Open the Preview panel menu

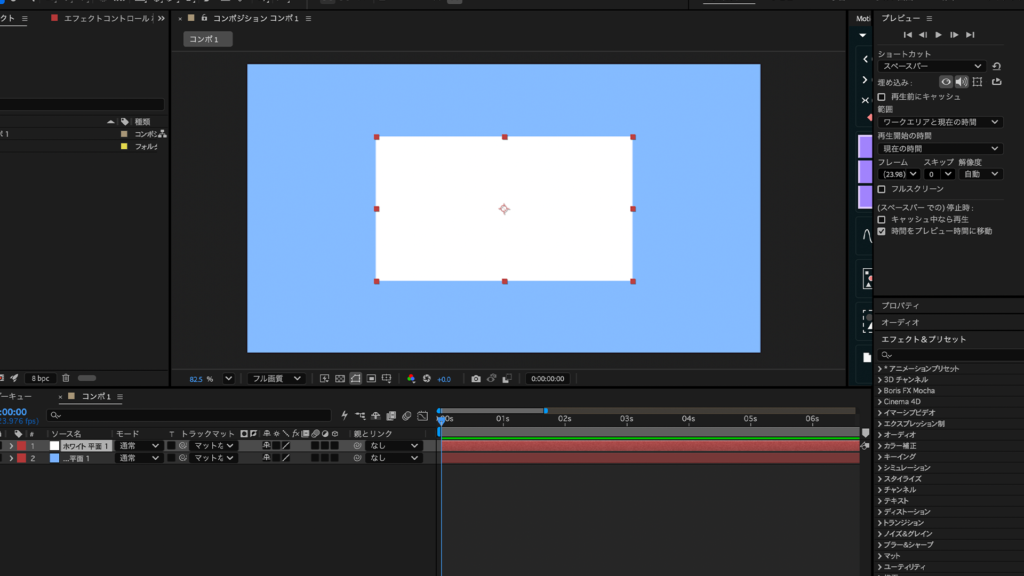tap(929, 18)
